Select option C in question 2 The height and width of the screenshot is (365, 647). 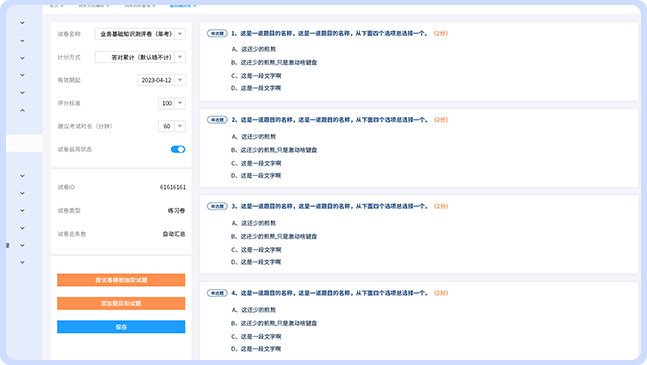(x=256, y=163)
